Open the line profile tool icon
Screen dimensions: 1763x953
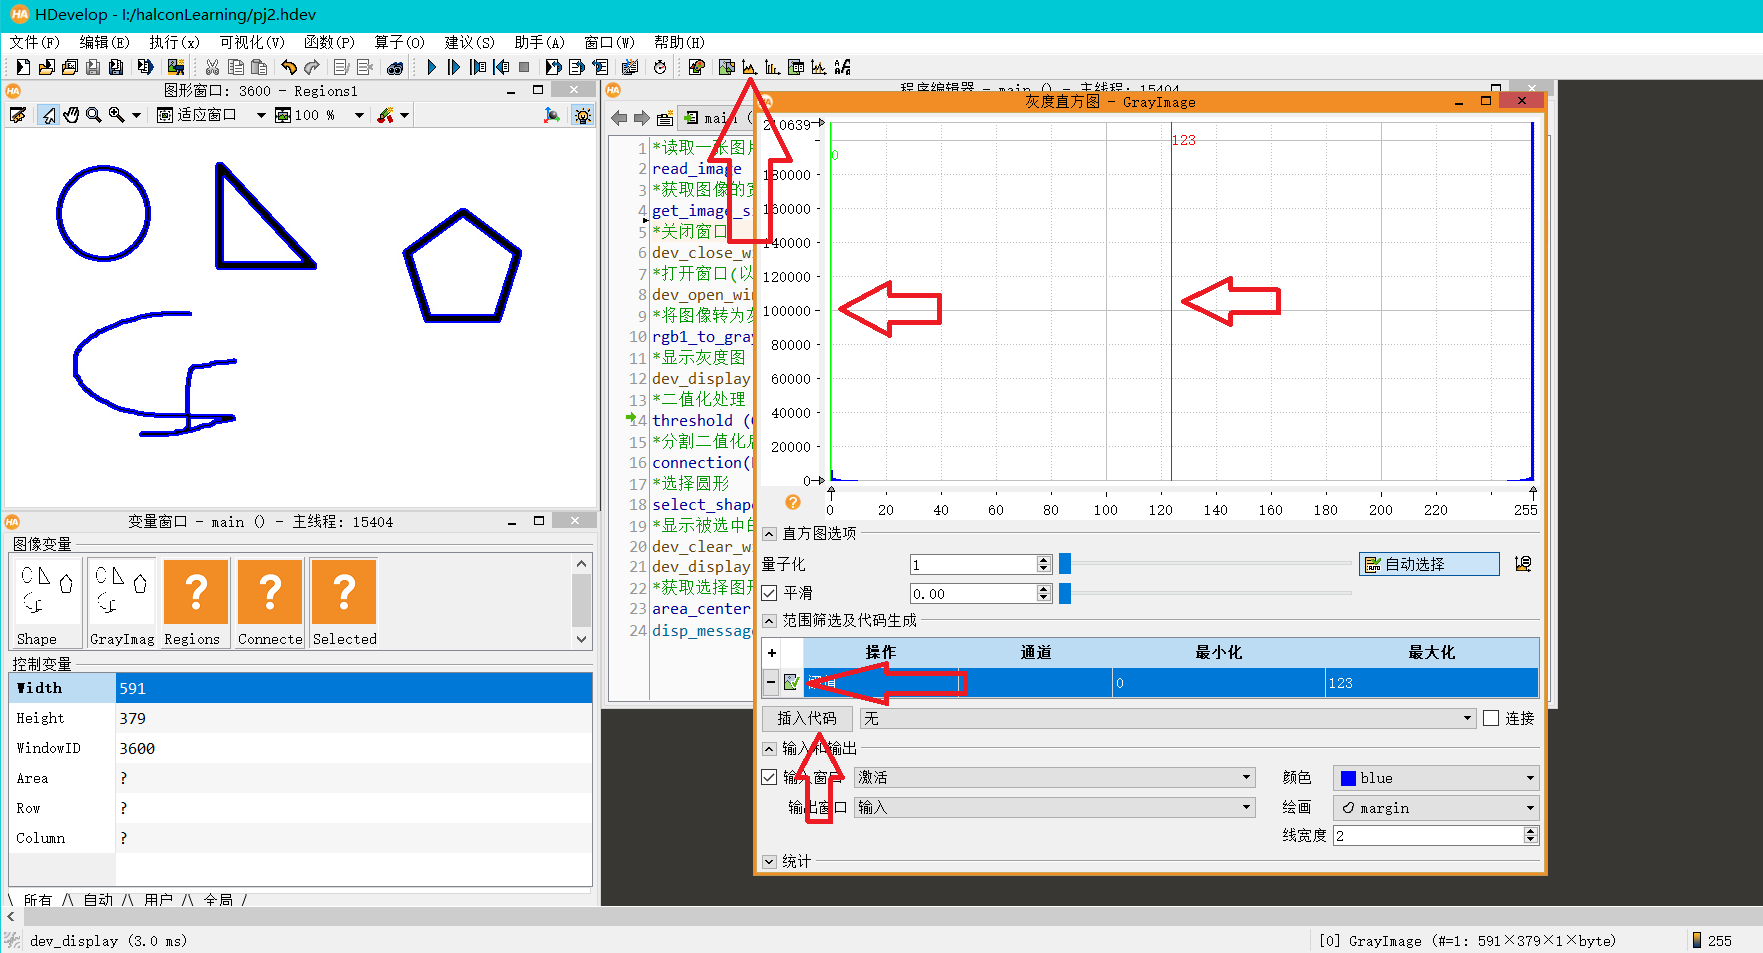tap(819, 67)
